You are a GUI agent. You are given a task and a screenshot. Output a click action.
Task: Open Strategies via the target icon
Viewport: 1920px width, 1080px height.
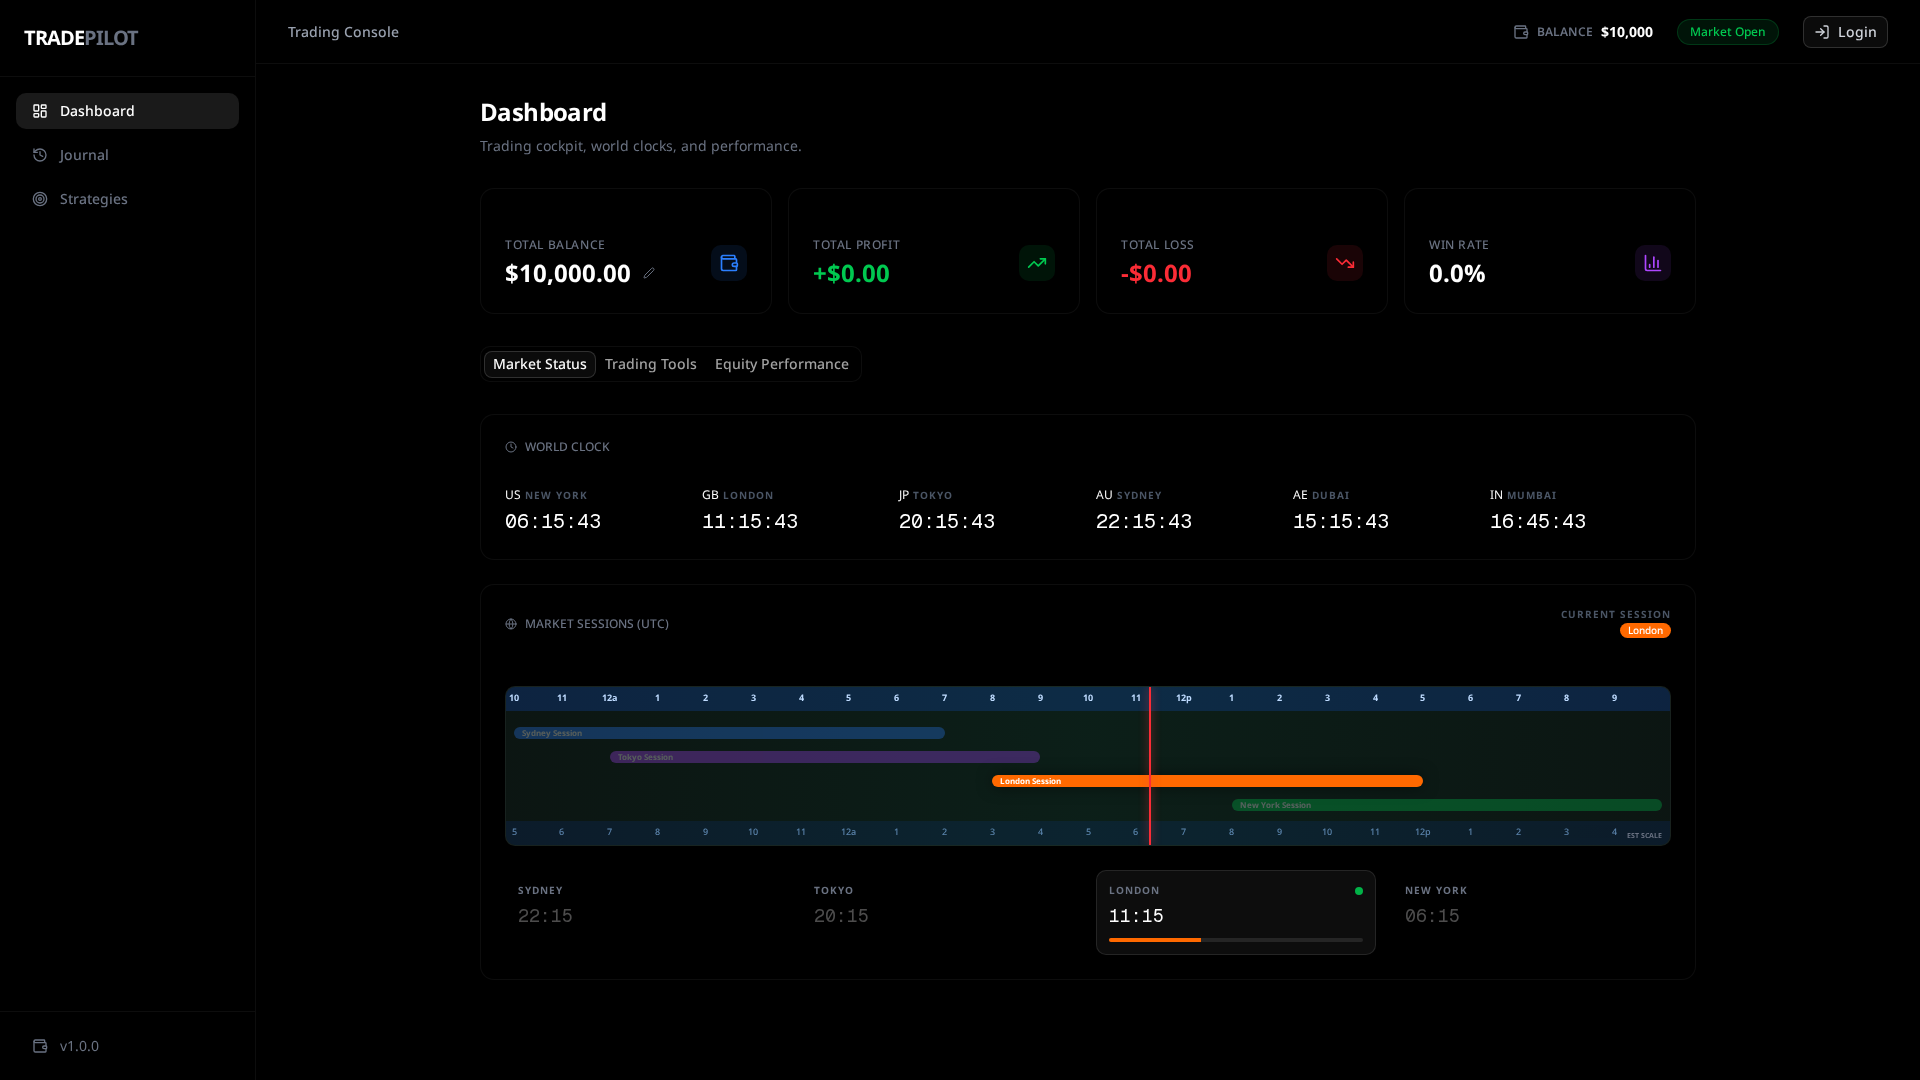(40, 199)
